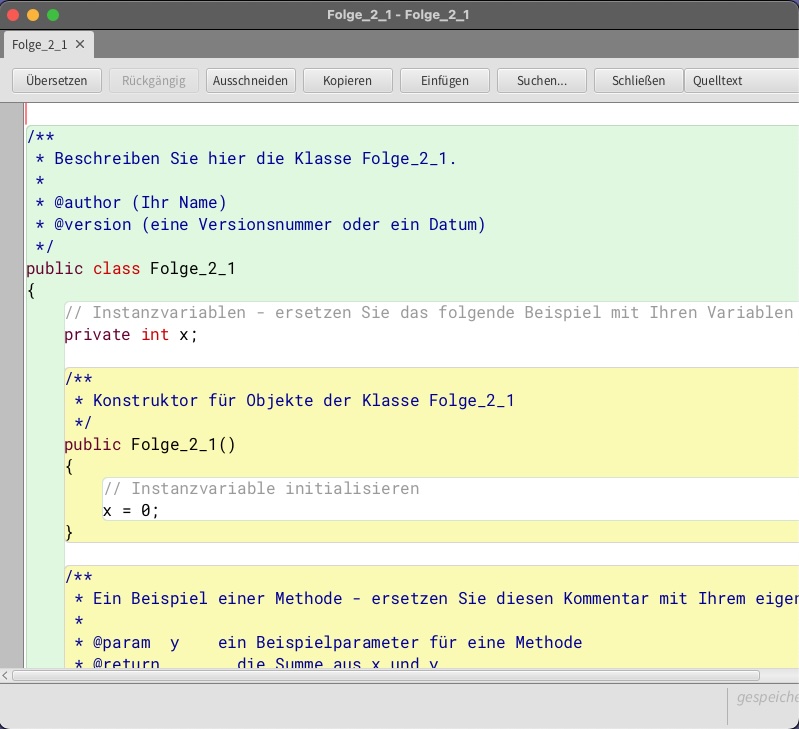Click the Schließen button
The height and width of the screenshot is (729, 799).
point(638,81)
